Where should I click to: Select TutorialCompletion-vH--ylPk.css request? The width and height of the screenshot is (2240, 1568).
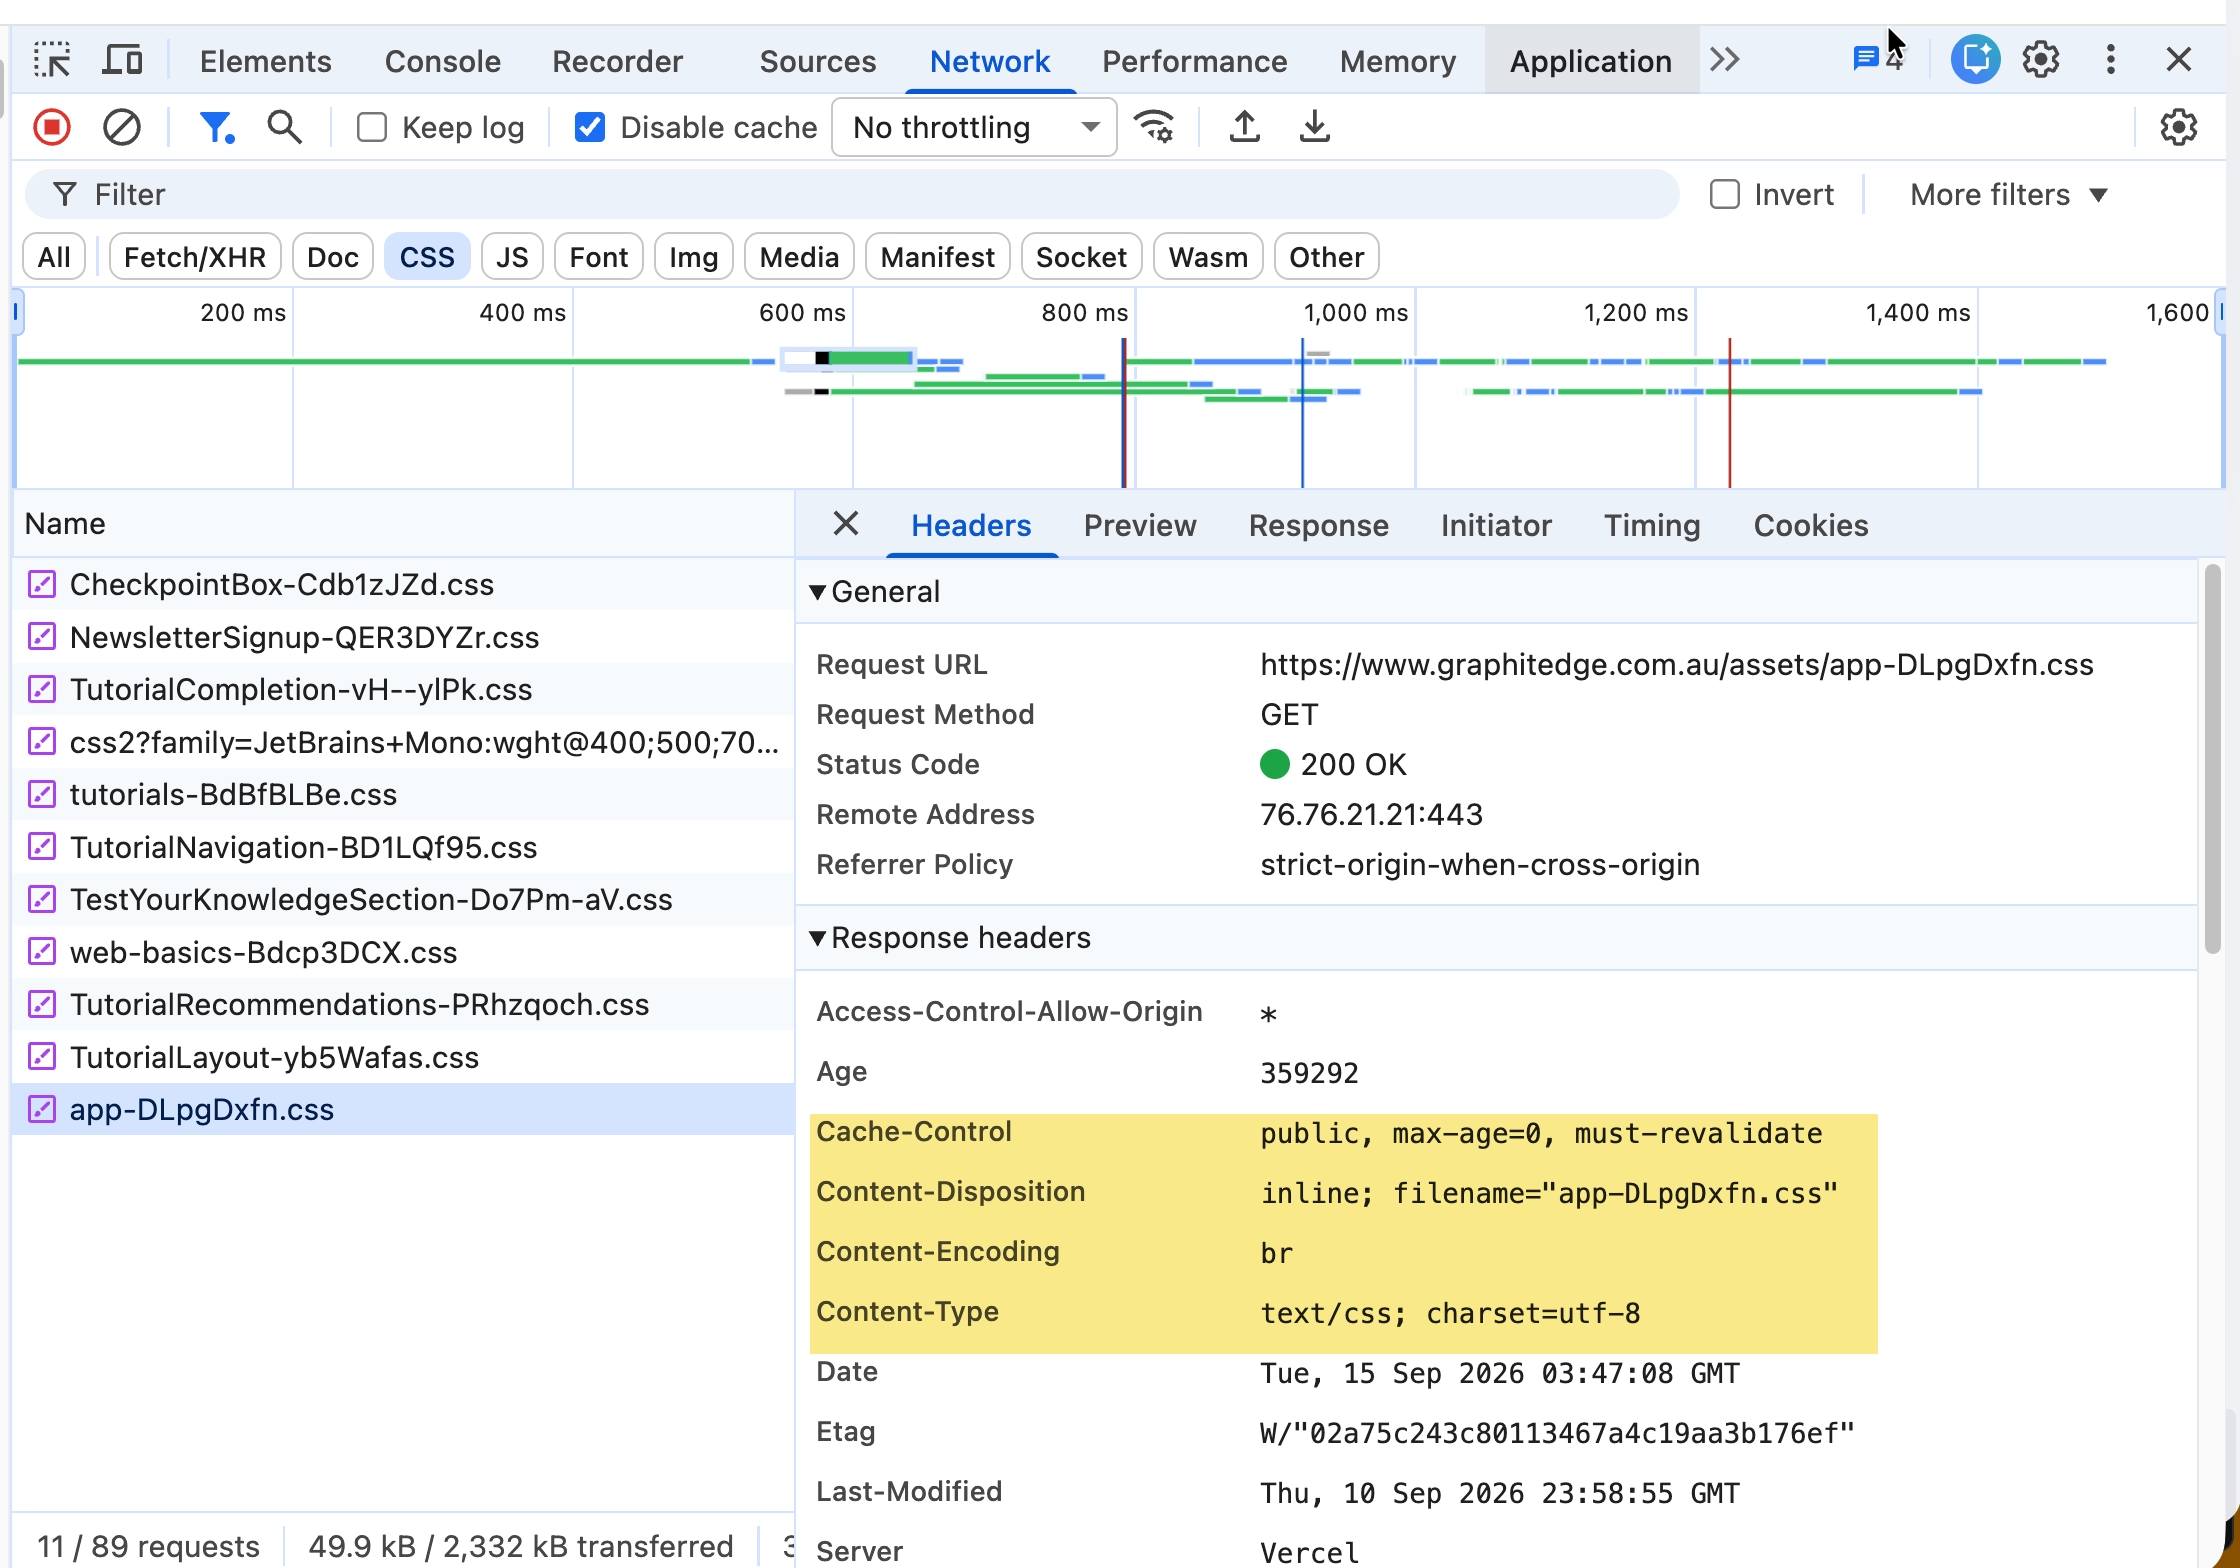404,689
